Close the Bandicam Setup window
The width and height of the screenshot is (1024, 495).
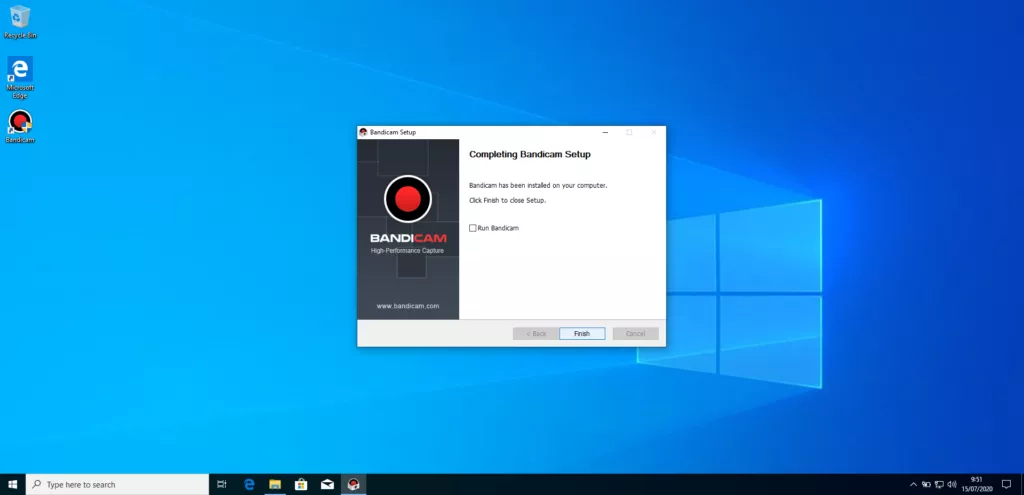coord(654,132)
